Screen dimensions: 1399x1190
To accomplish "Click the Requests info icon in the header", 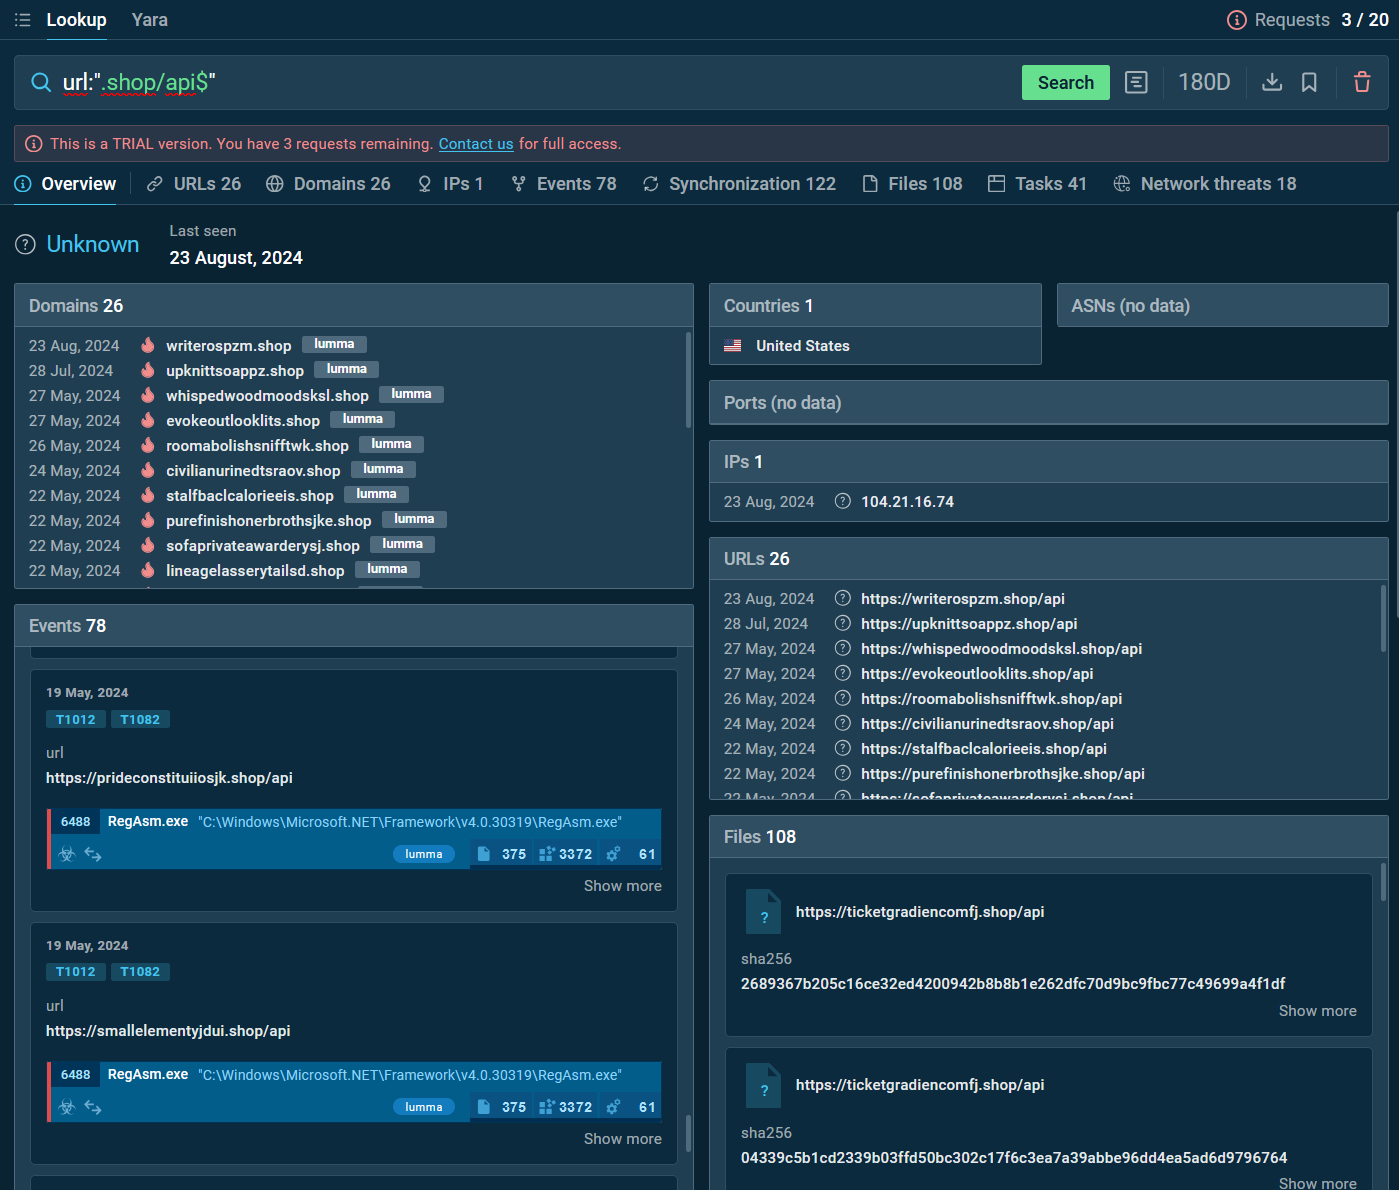I will click(1237, 19).
